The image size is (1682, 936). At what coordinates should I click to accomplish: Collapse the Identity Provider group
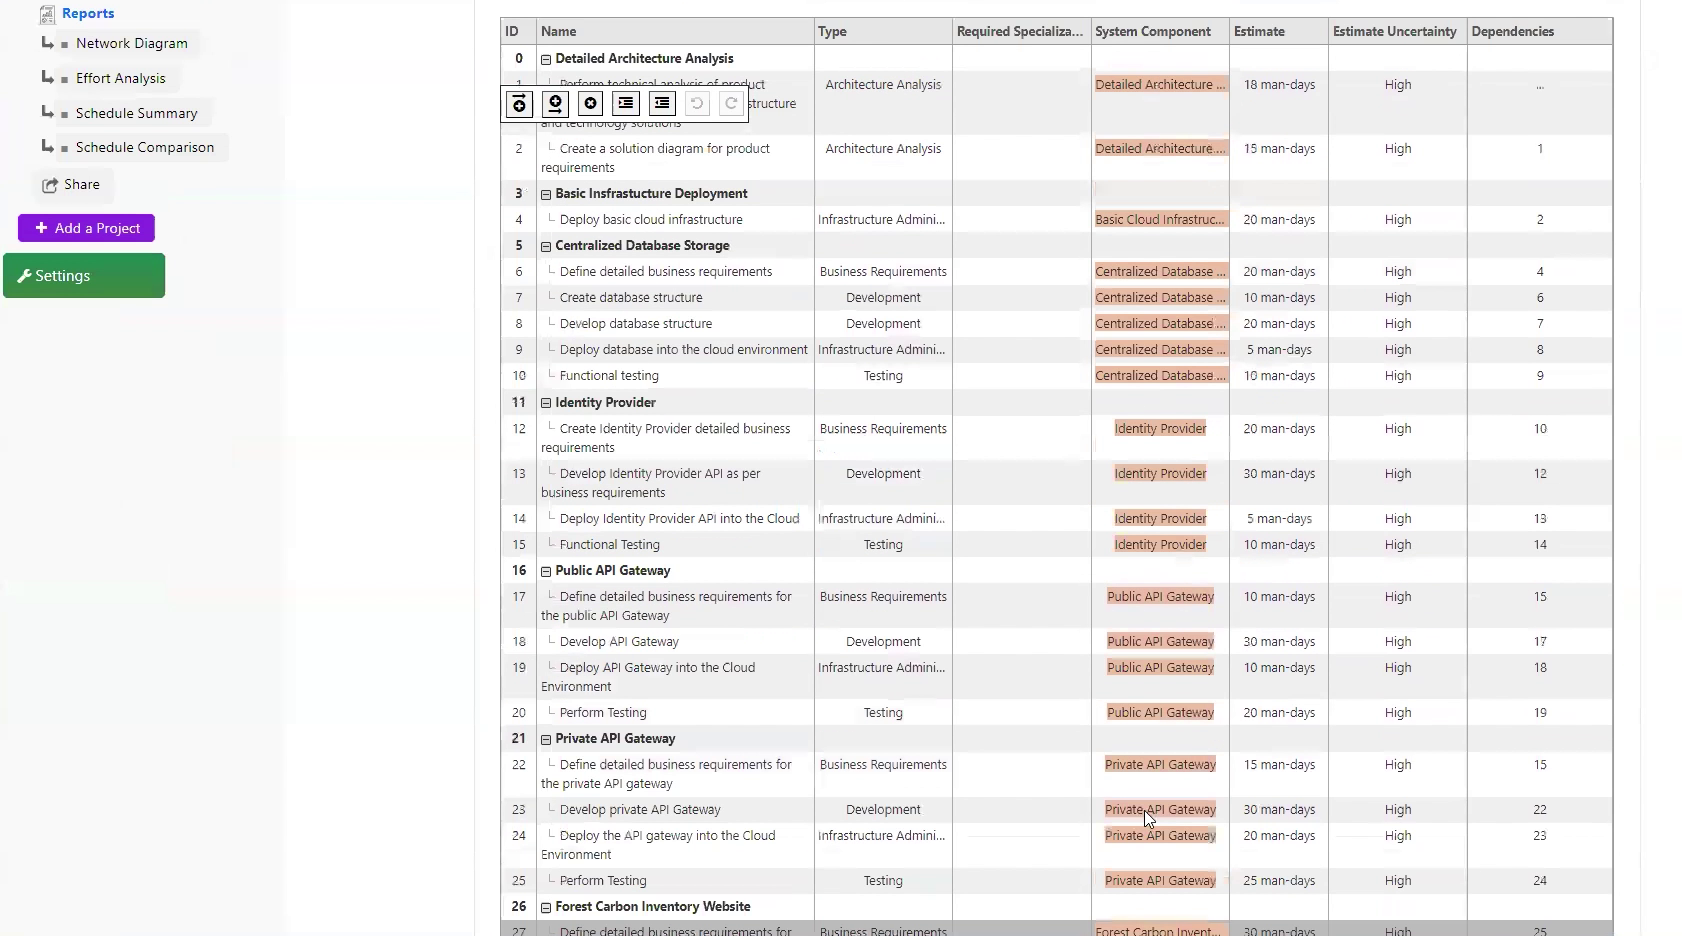tap(546, 403)
